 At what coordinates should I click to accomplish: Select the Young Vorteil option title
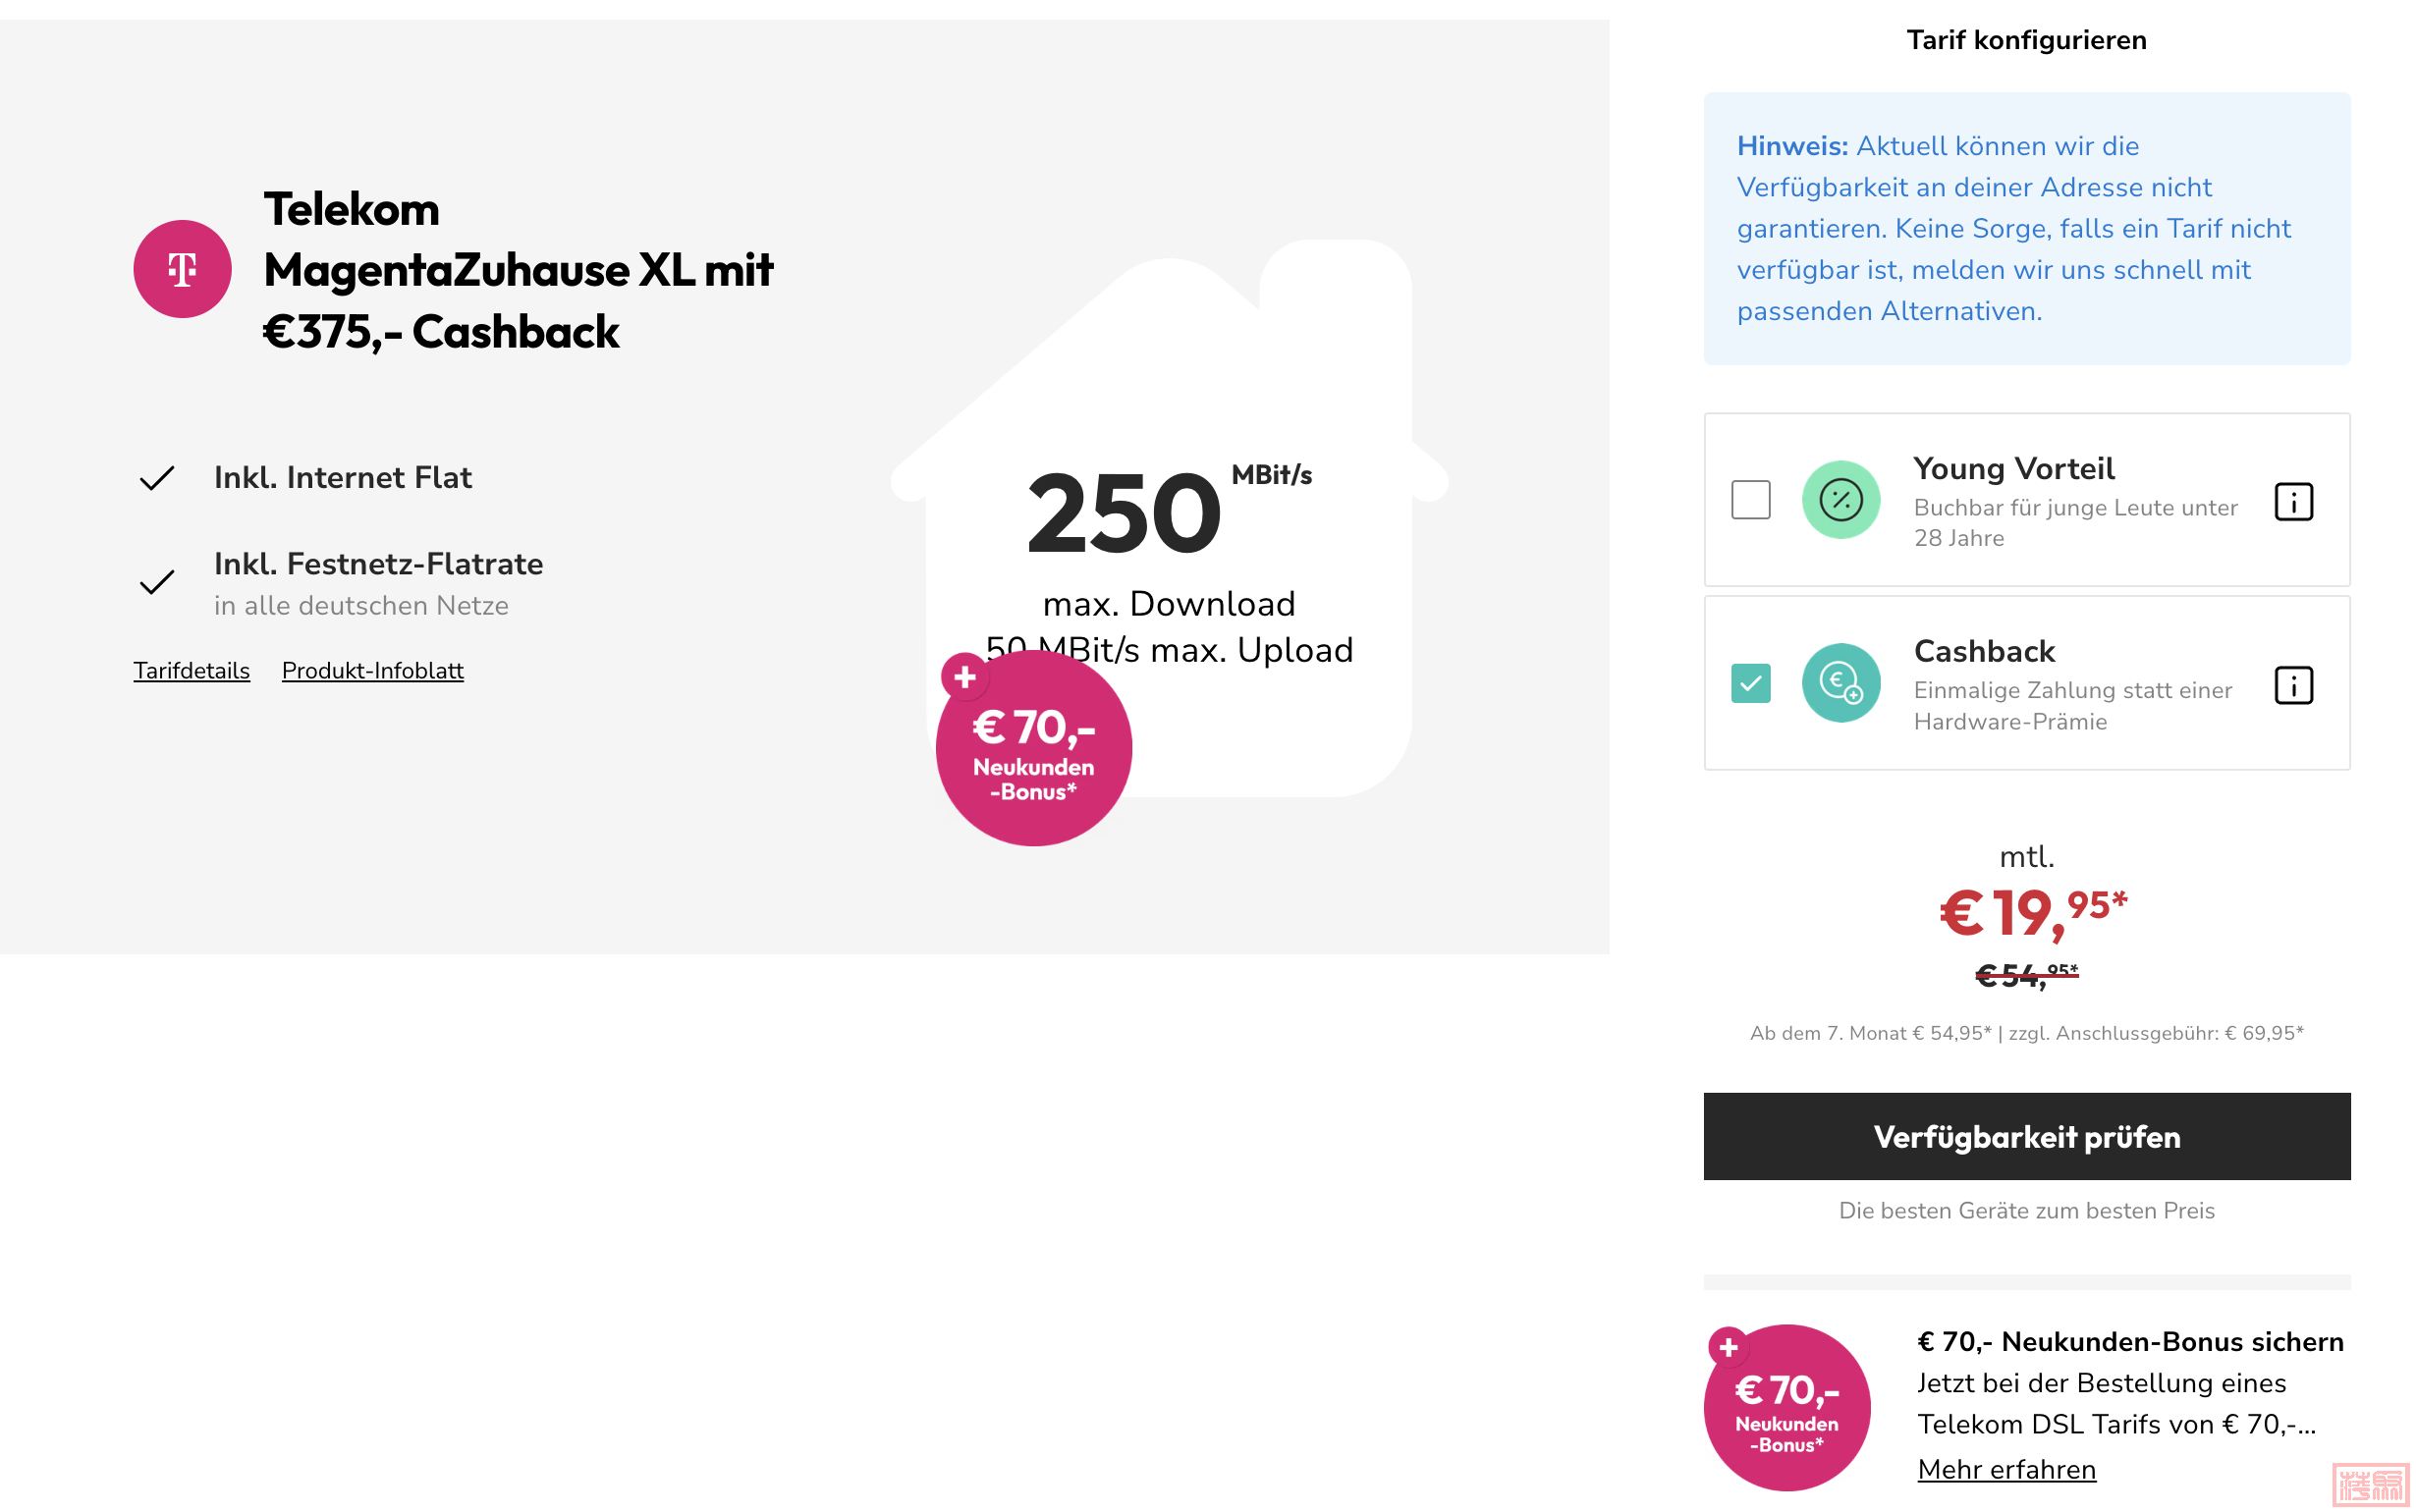(x=2013, y=469)
